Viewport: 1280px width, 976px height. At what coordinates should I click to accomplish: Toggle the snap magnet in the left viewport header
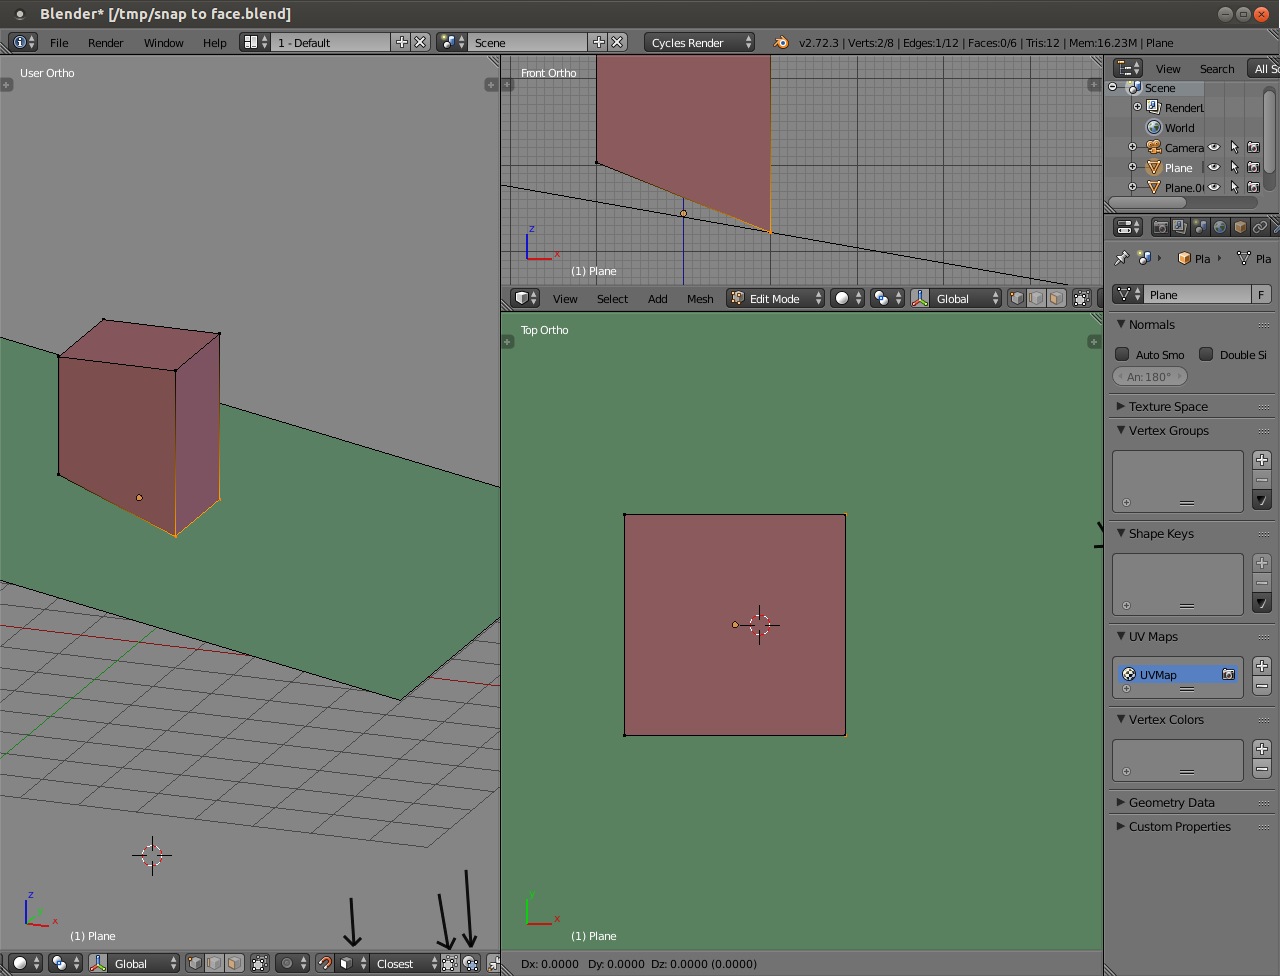pos(325,963)
